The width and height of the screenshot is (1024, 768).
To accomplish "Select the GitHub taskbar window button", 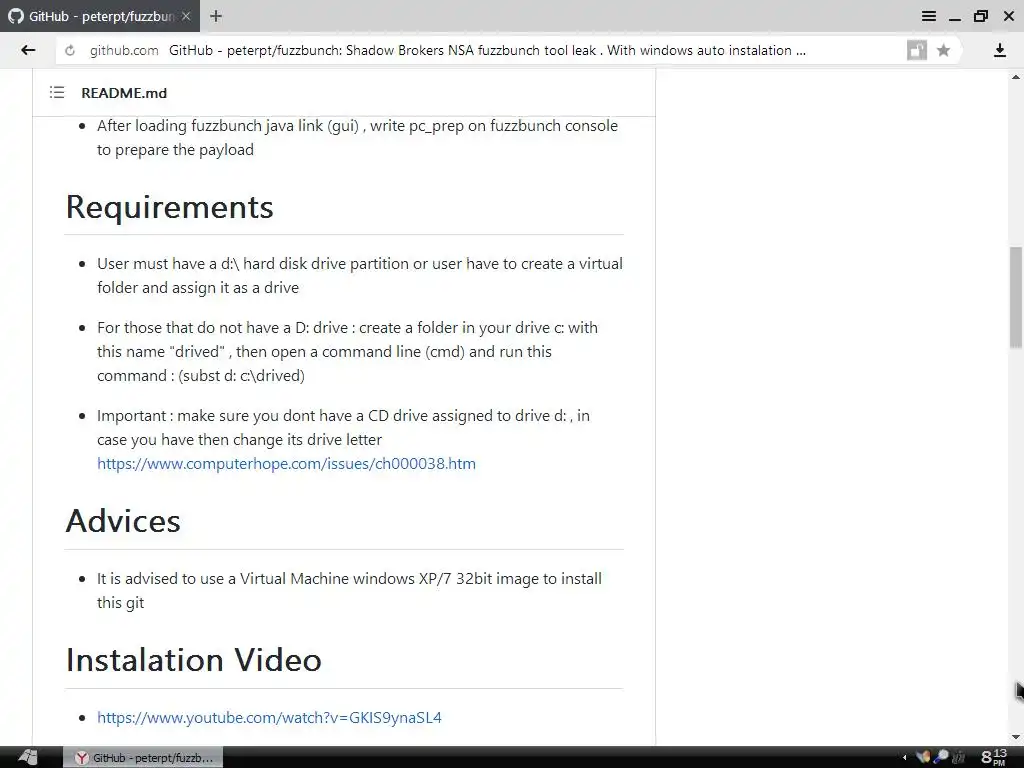I will [142, 758].
